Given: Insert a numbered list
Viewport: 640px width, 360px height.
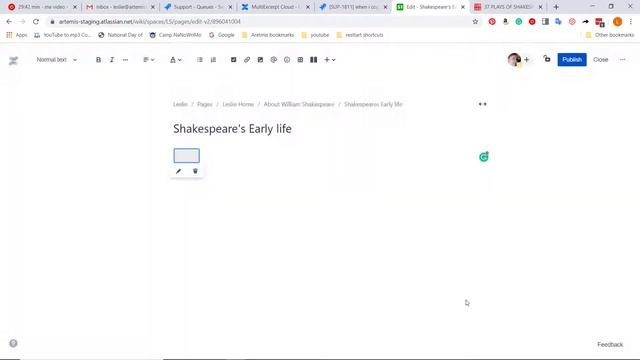Looking at the screenshot, I should click(x=213, y=60).
